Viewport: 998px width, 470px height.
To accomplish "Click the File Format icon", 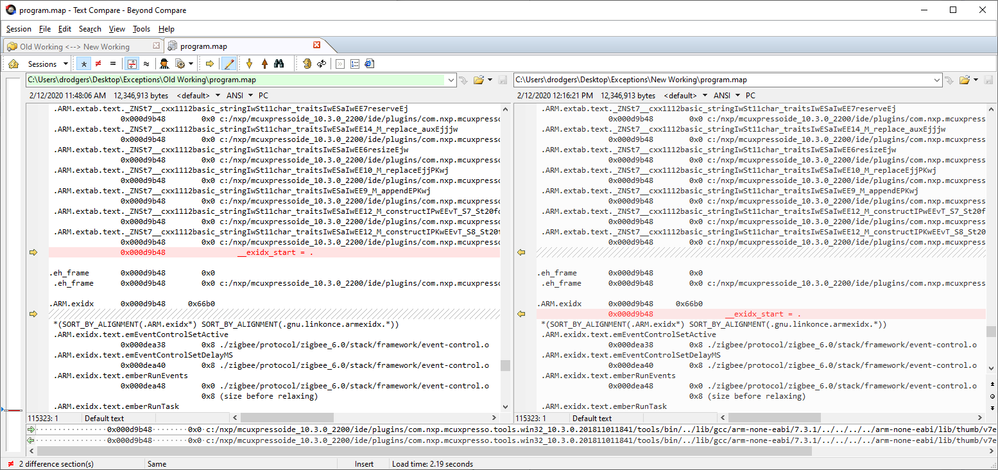I will (179, 64).
